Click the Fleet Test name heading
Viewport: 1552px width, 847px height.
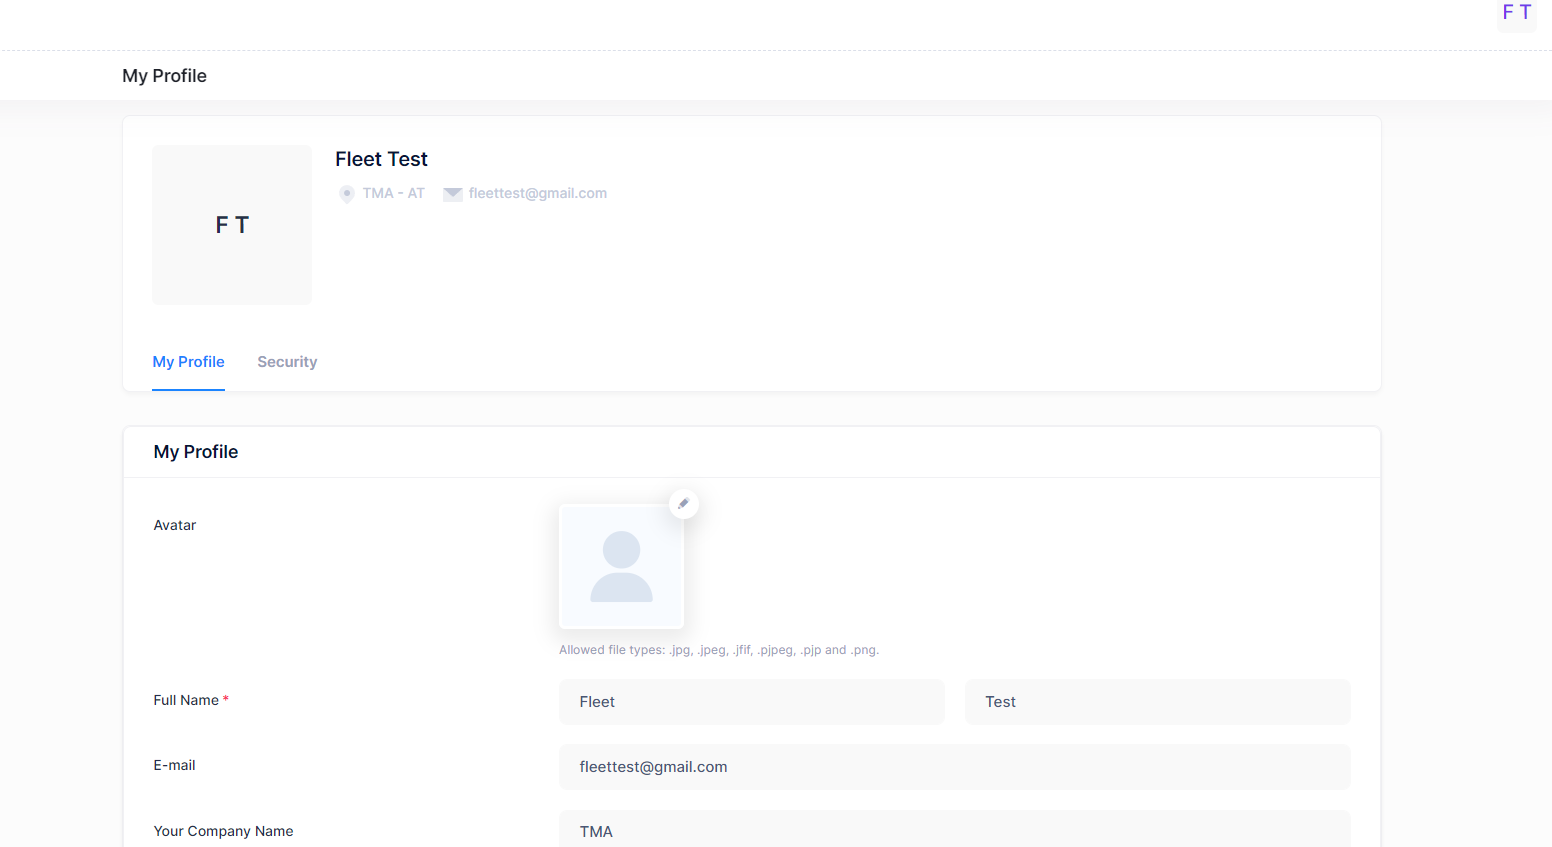(x=381, y=159)
